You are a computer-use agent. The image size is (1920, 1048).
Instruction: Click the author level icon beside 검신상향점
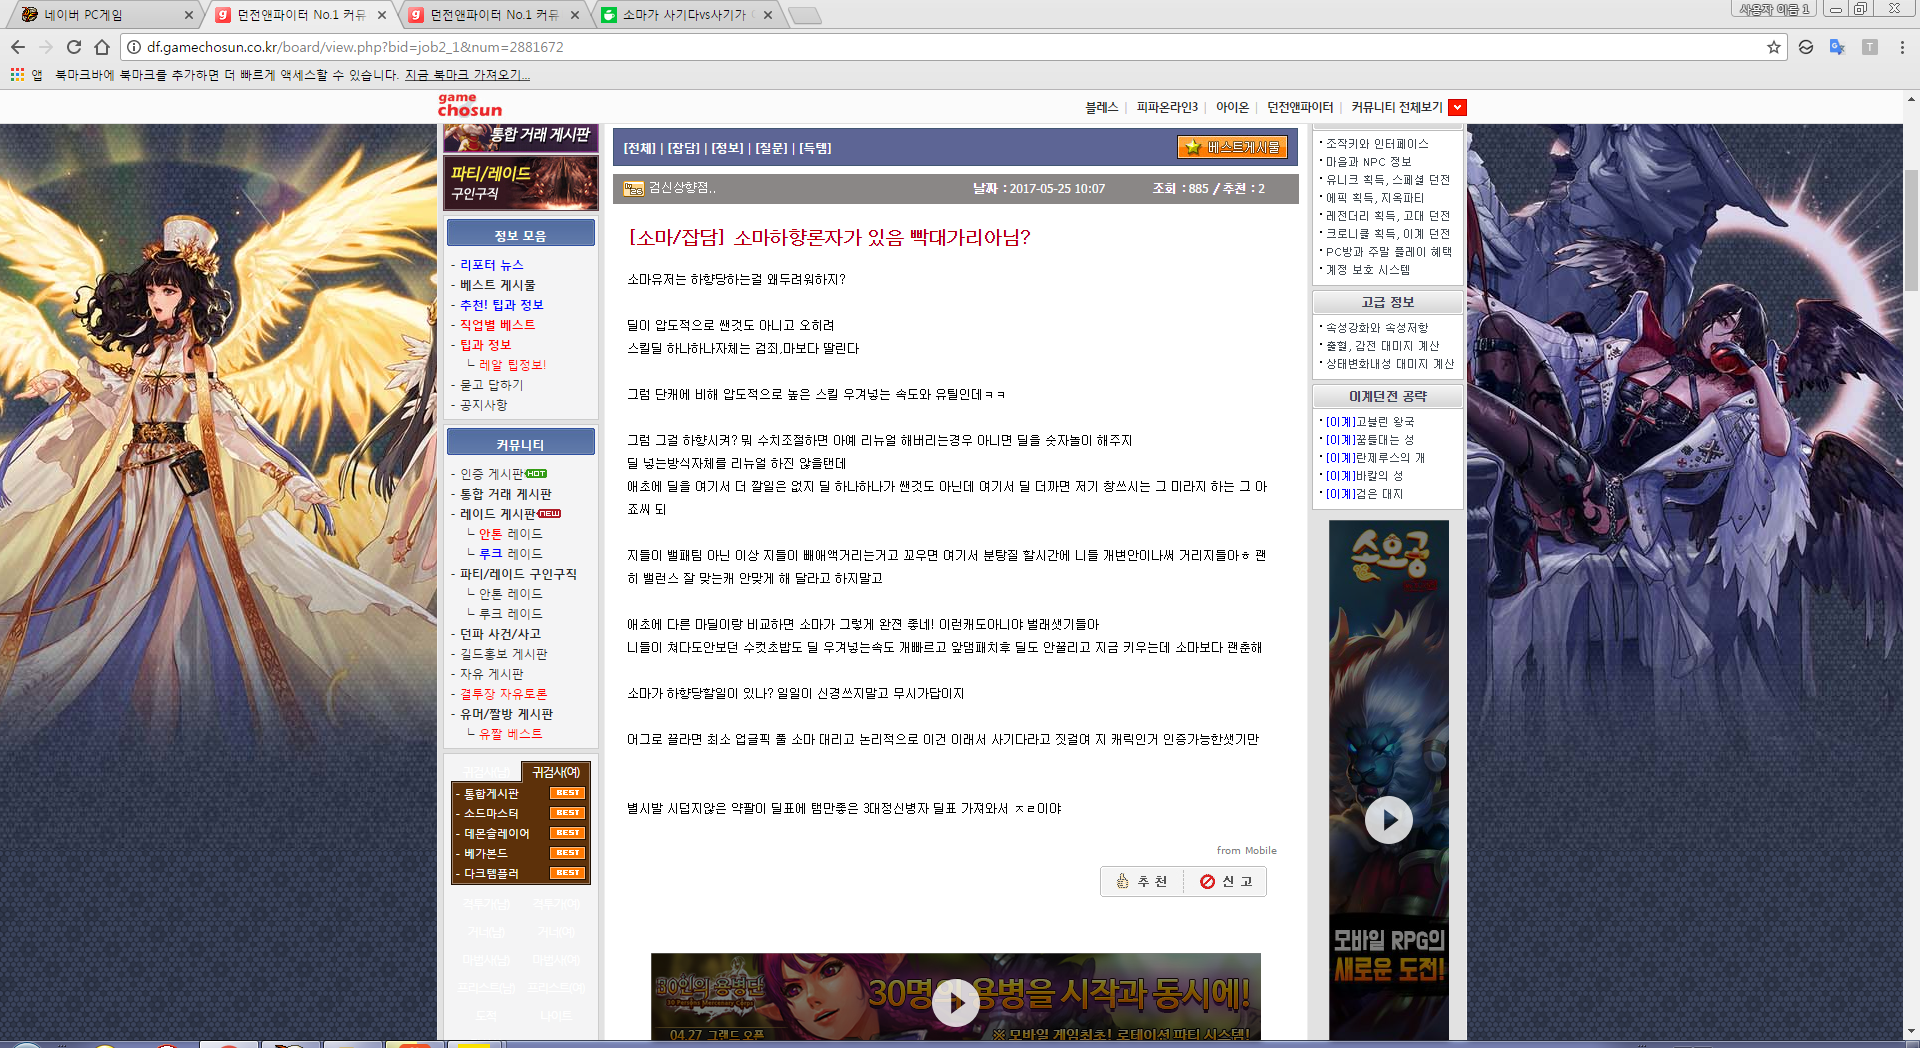[634, 188]
